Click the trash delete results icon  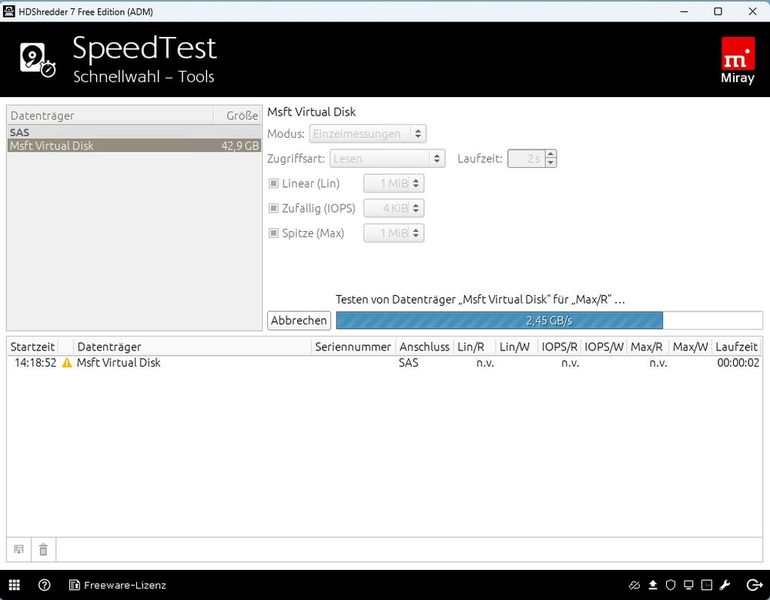tap(43, 549)
